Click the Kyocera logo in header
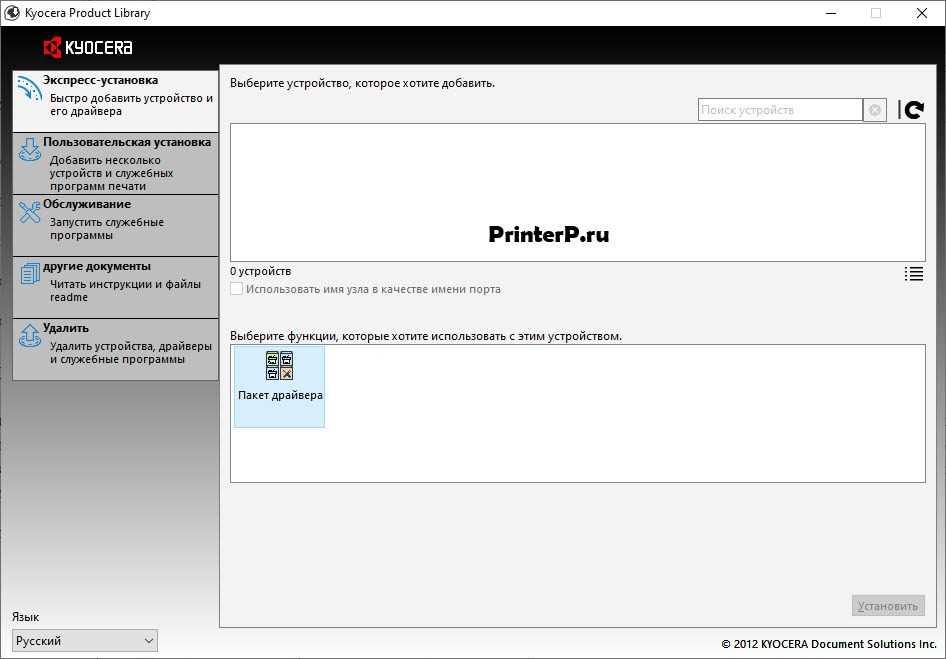Viewport: 946px width, 659px height. (x=88, y=48)
